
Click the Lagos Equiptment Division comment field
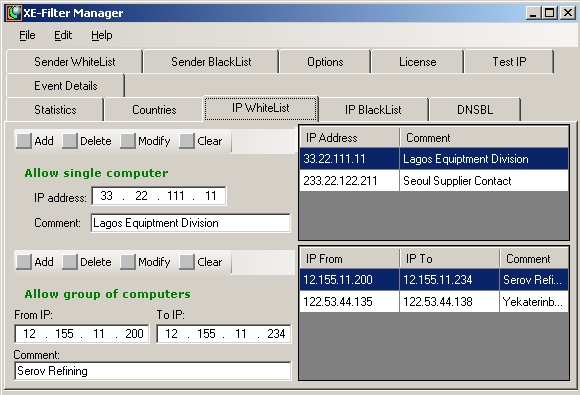click(190, 223)
